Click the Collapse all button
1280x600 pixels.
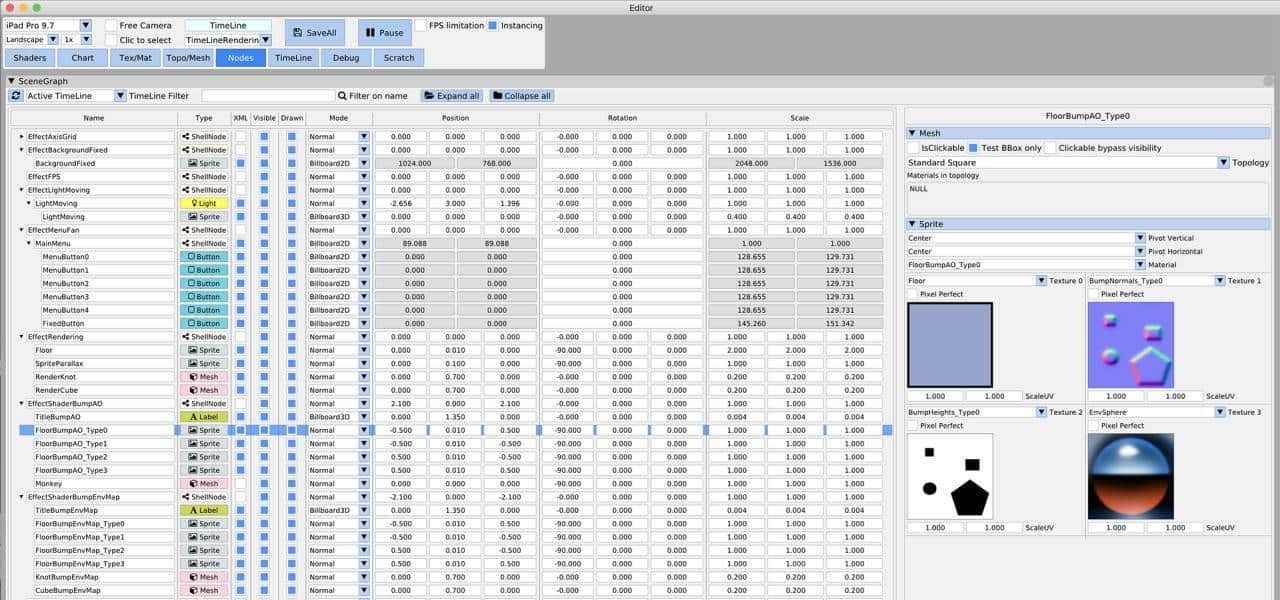tap(520, 95)
